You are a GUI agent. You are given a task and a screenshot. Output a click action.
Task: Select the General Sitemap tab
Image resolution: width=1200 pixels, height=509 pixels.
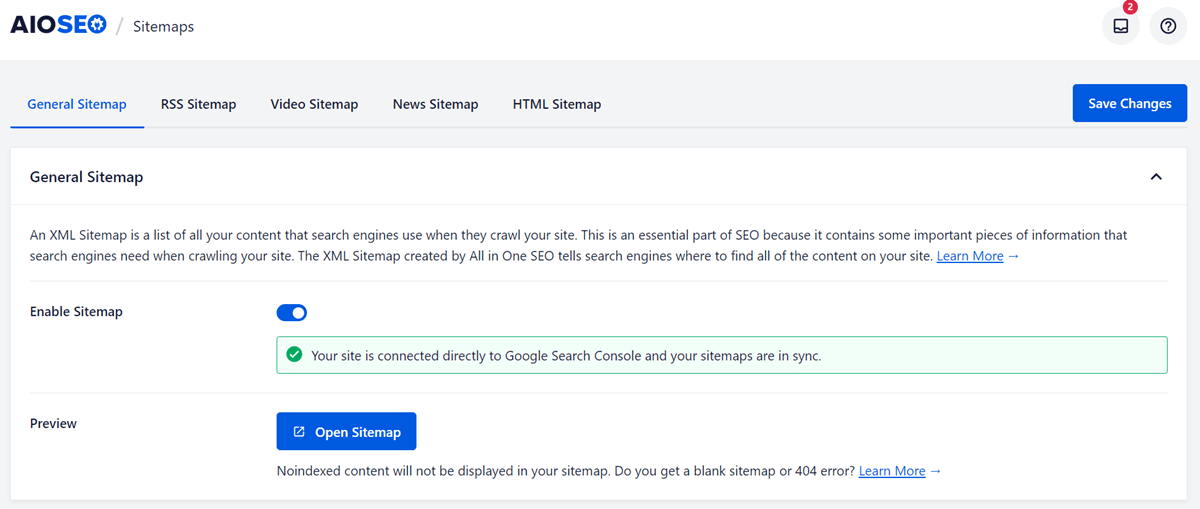77,104
